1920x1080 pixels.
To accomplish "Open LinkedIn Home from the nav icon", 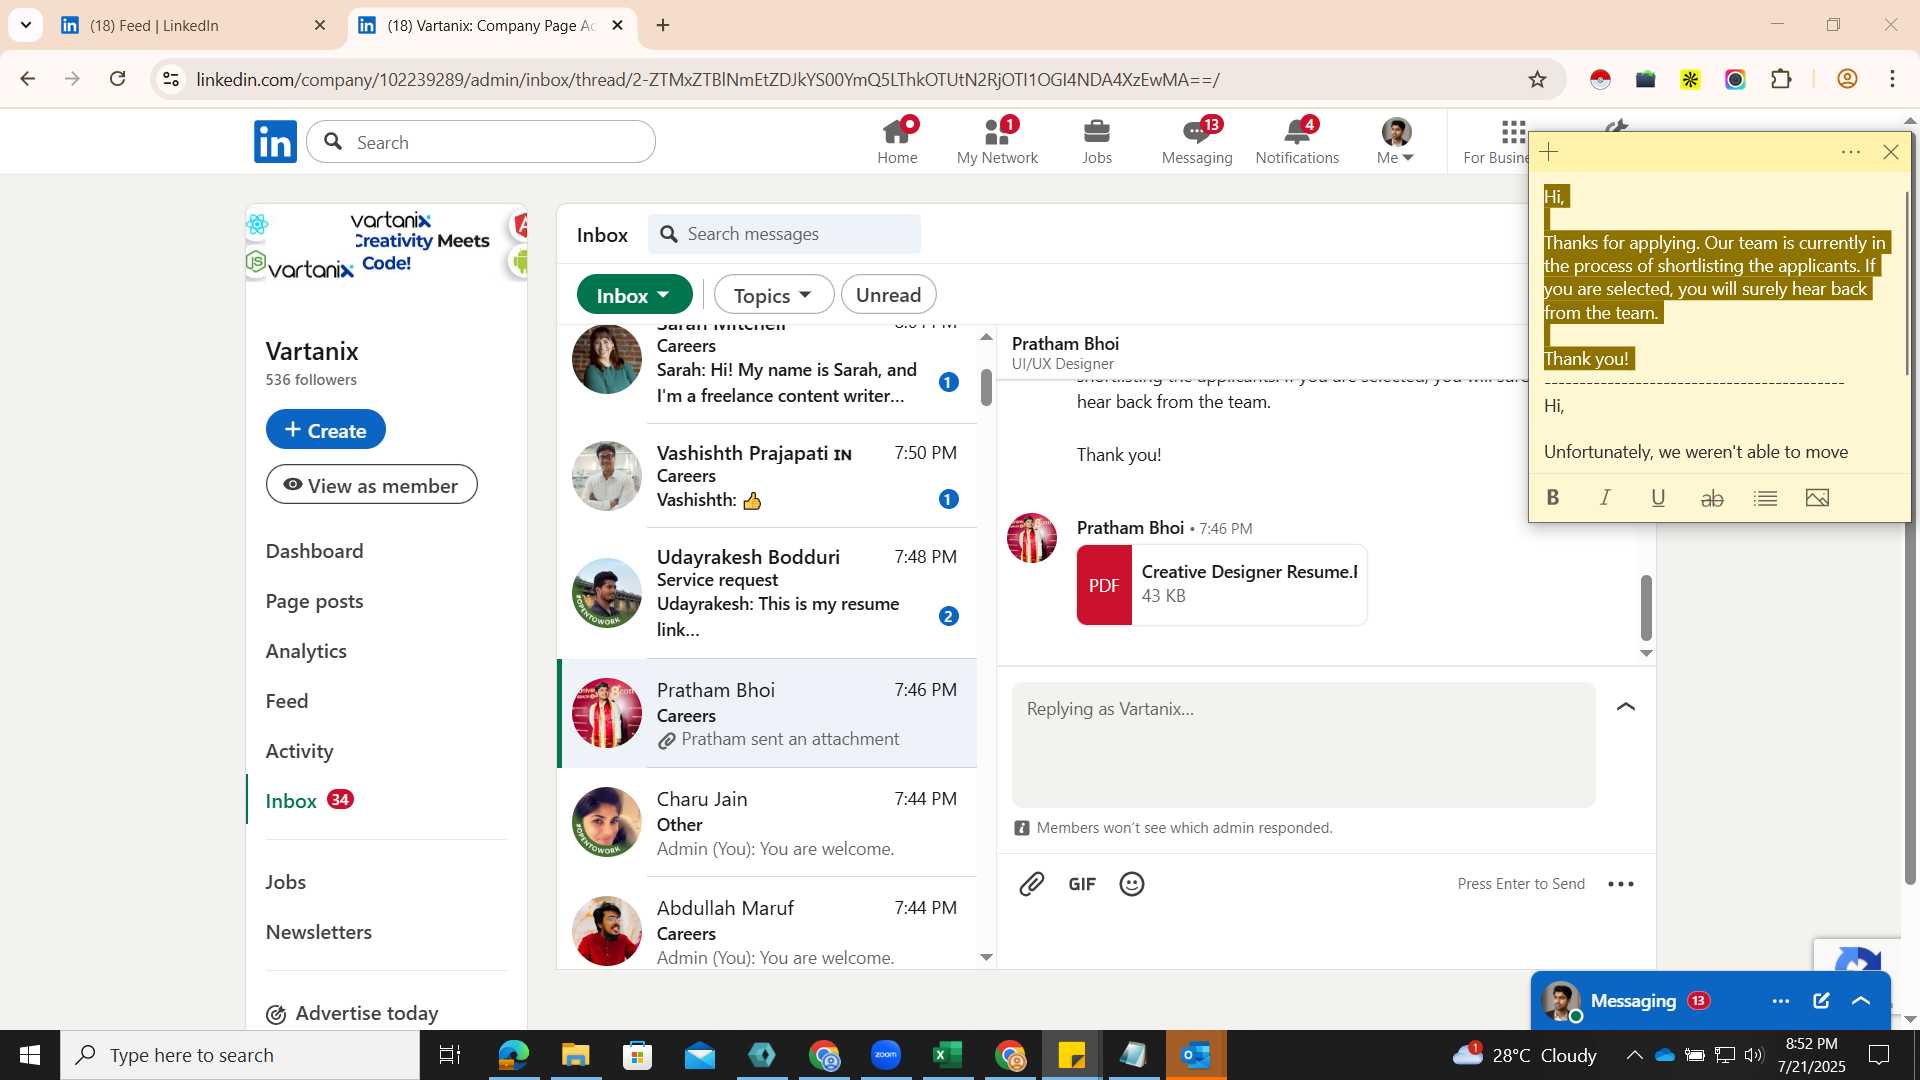I will pos(897,141).
